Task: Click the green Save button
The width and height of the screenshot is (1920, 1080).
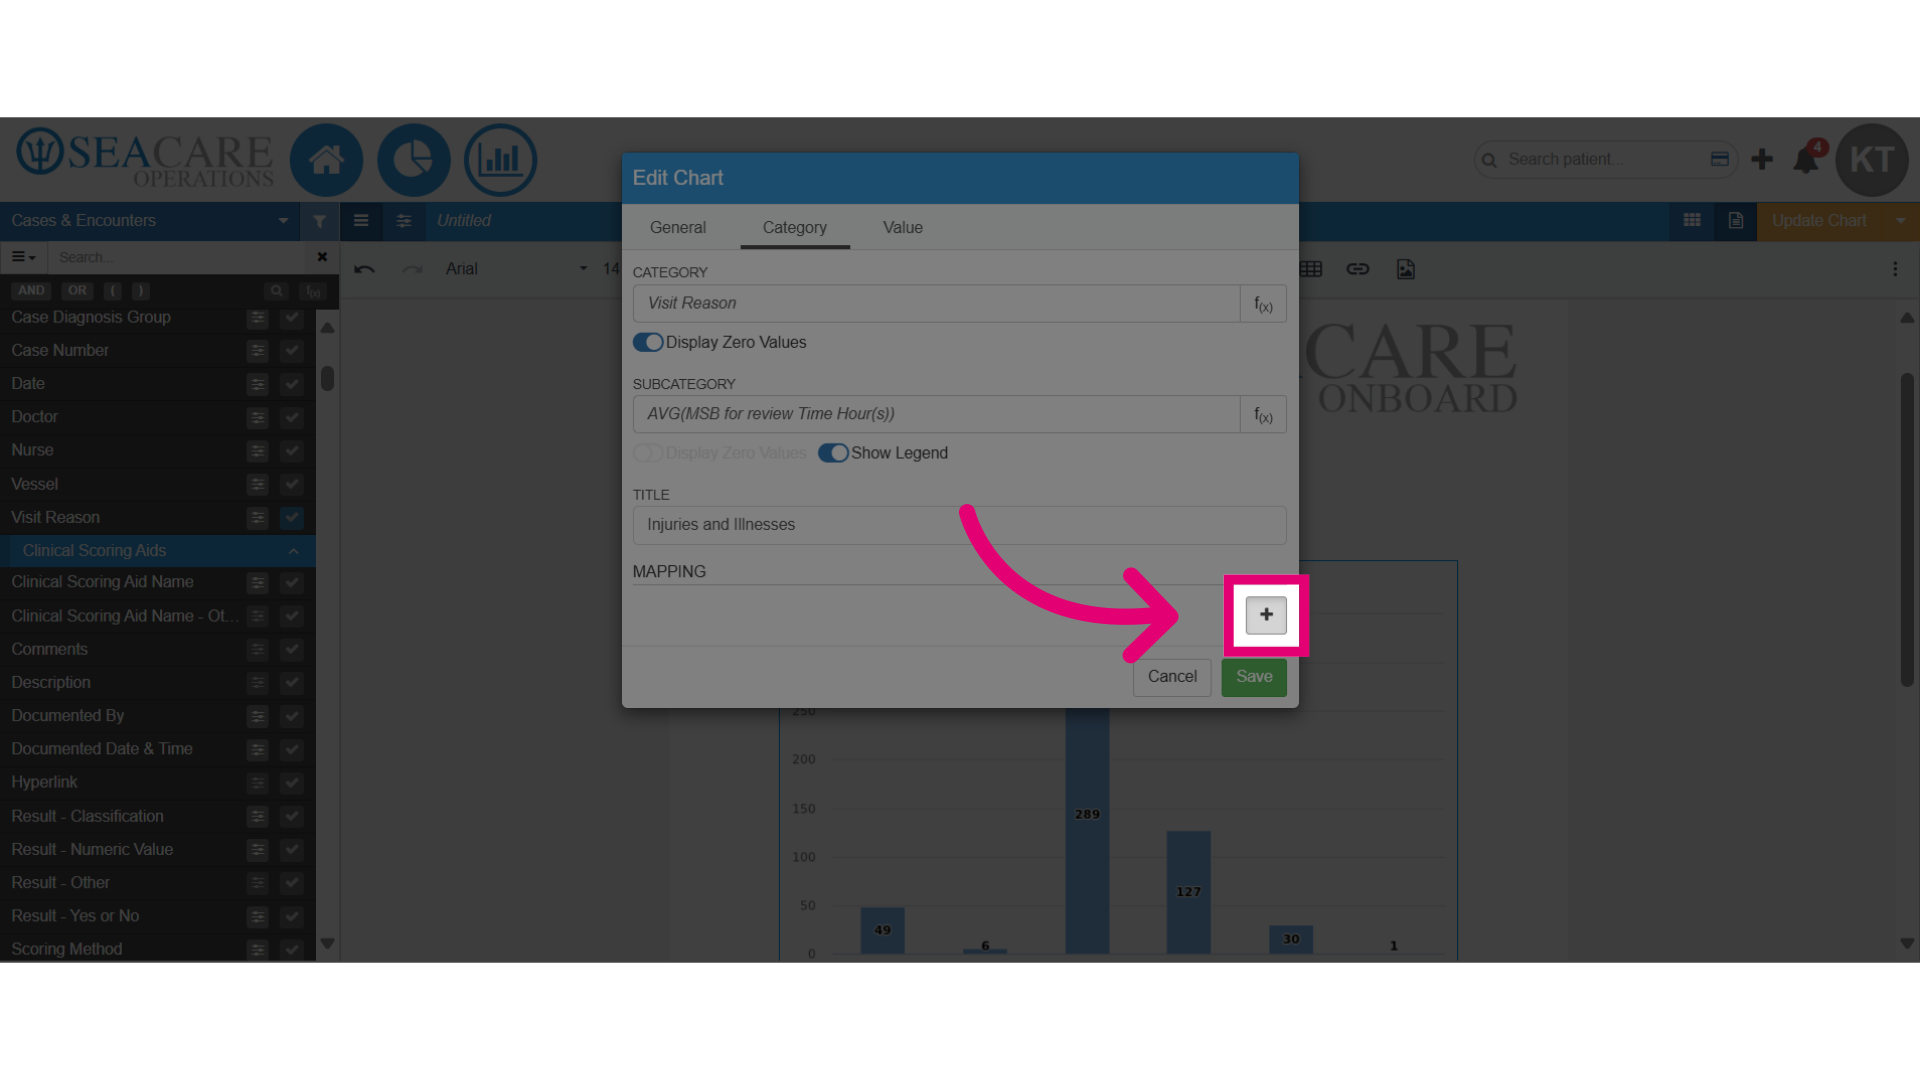Action: pyautogui.click(x=1254, y=677)
